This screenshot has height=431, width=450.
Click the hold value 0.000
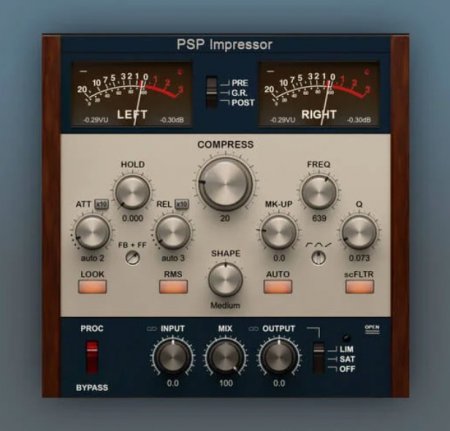click(x=132, y=218)
